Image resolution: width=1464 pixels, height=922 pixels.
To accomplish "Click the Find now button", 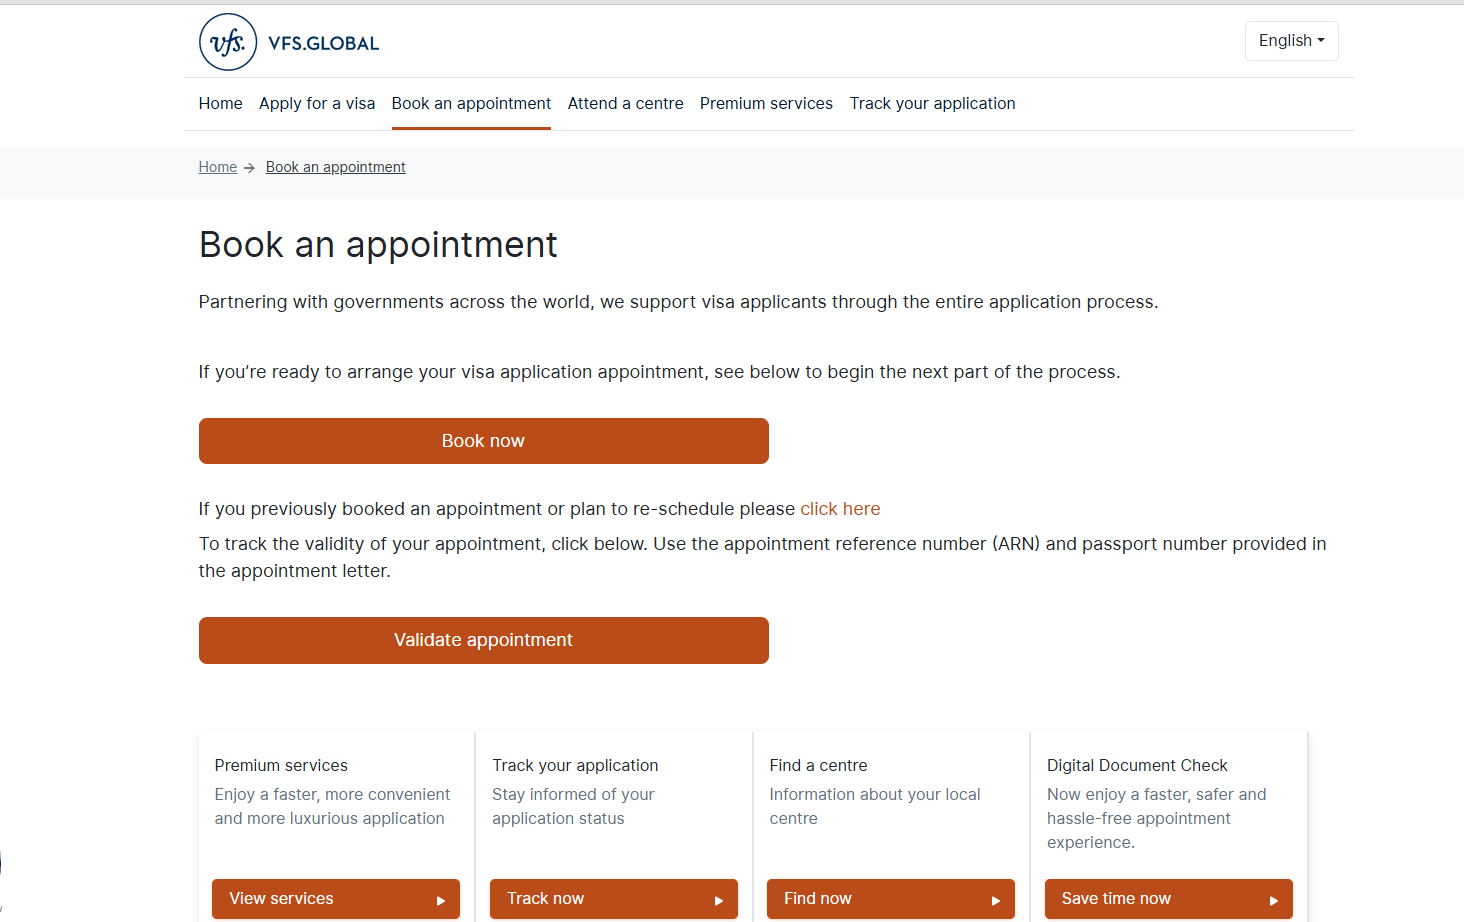I will tap(891, 899).
